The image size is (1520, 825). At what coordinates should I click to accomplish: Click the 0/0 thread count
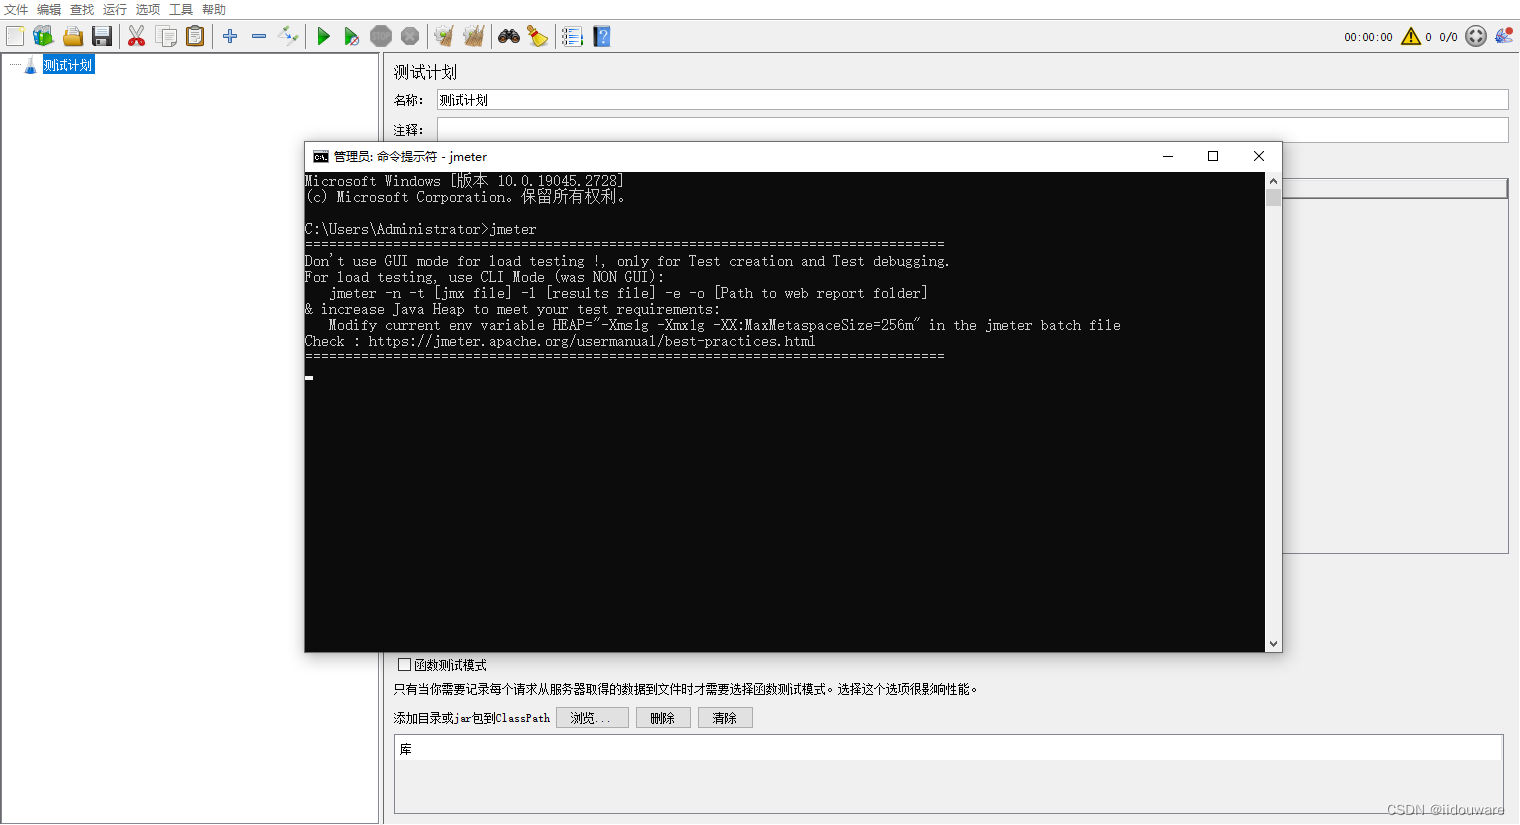tap(1448, 37)
